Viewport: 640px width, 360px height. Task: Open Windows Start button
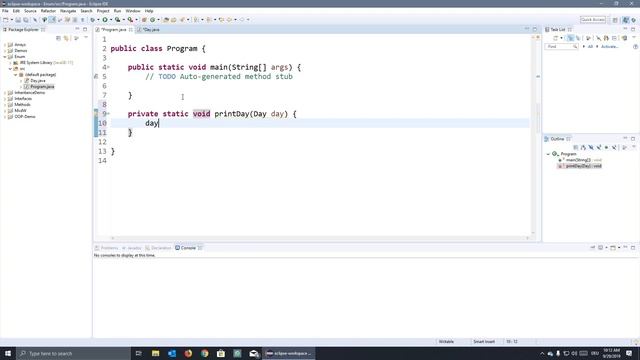8,353
